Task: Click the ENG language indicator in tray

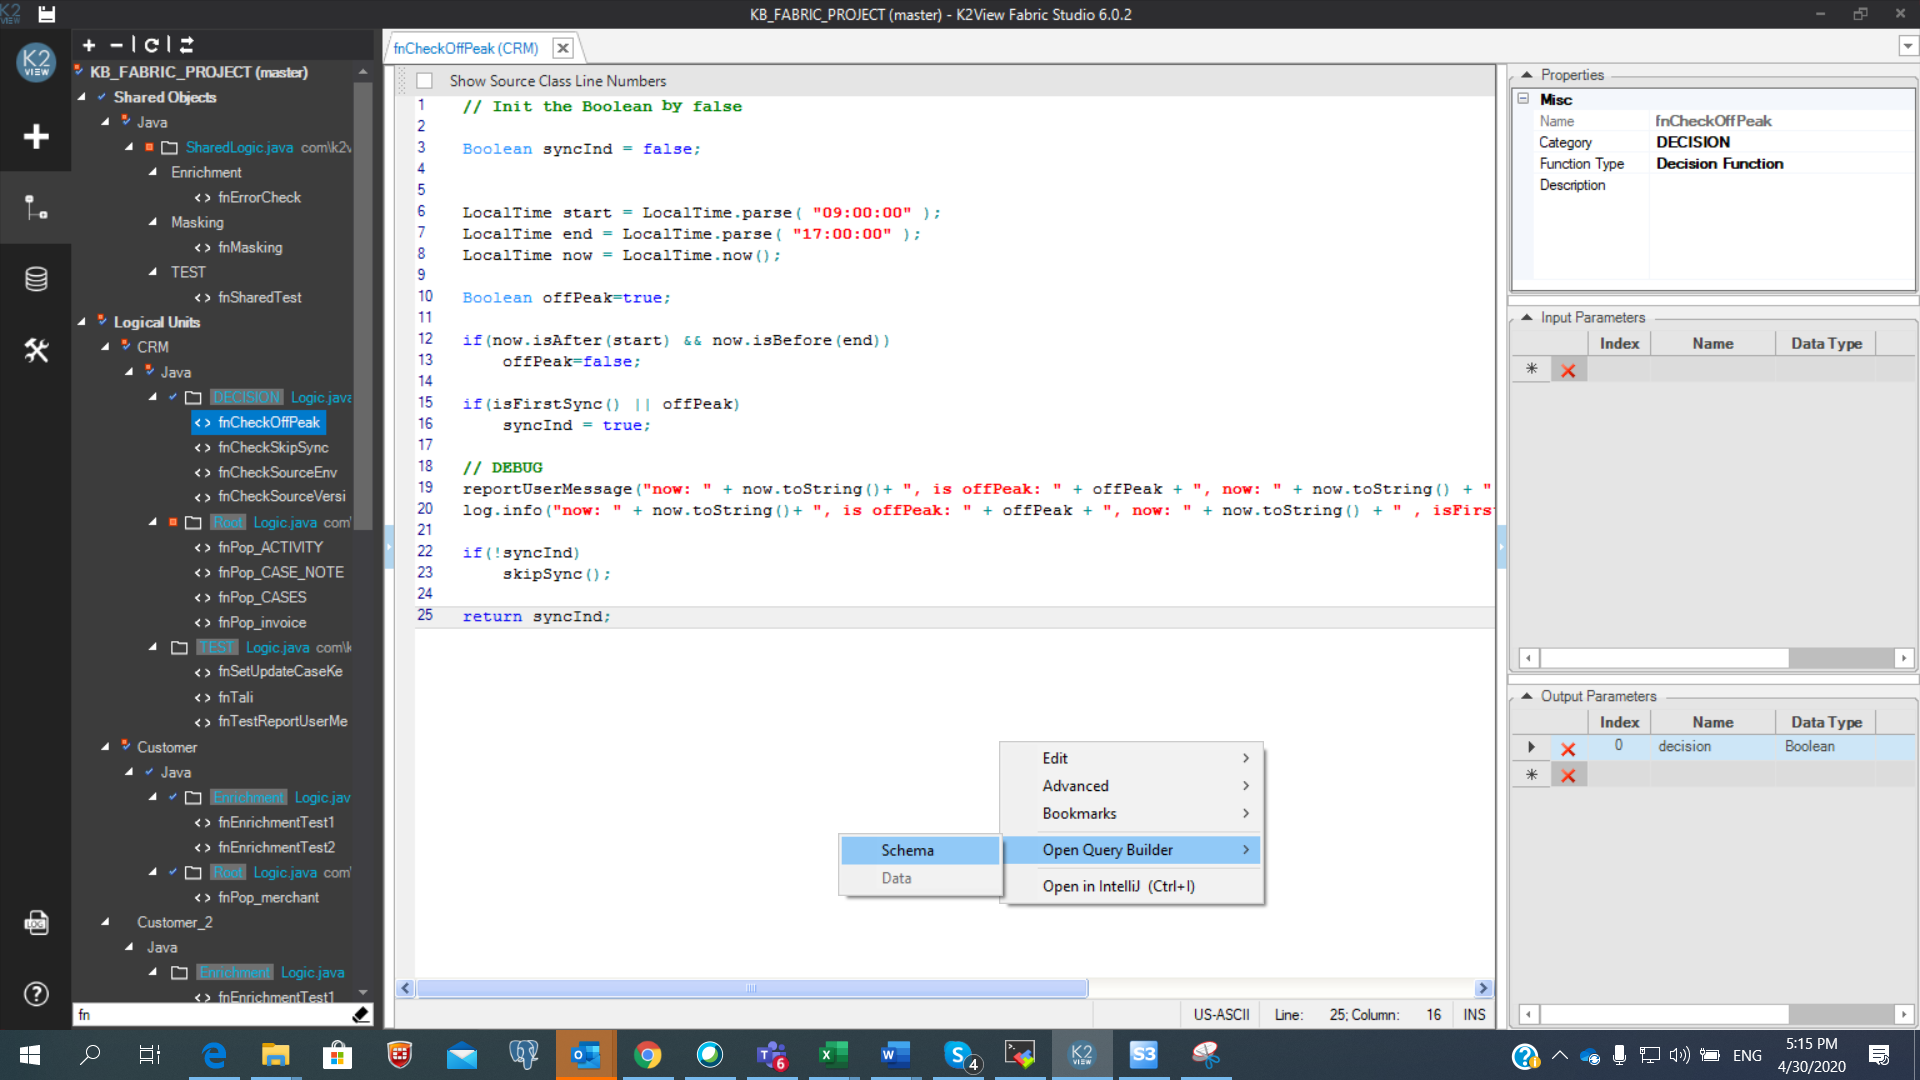Action: (1747, 1055)
